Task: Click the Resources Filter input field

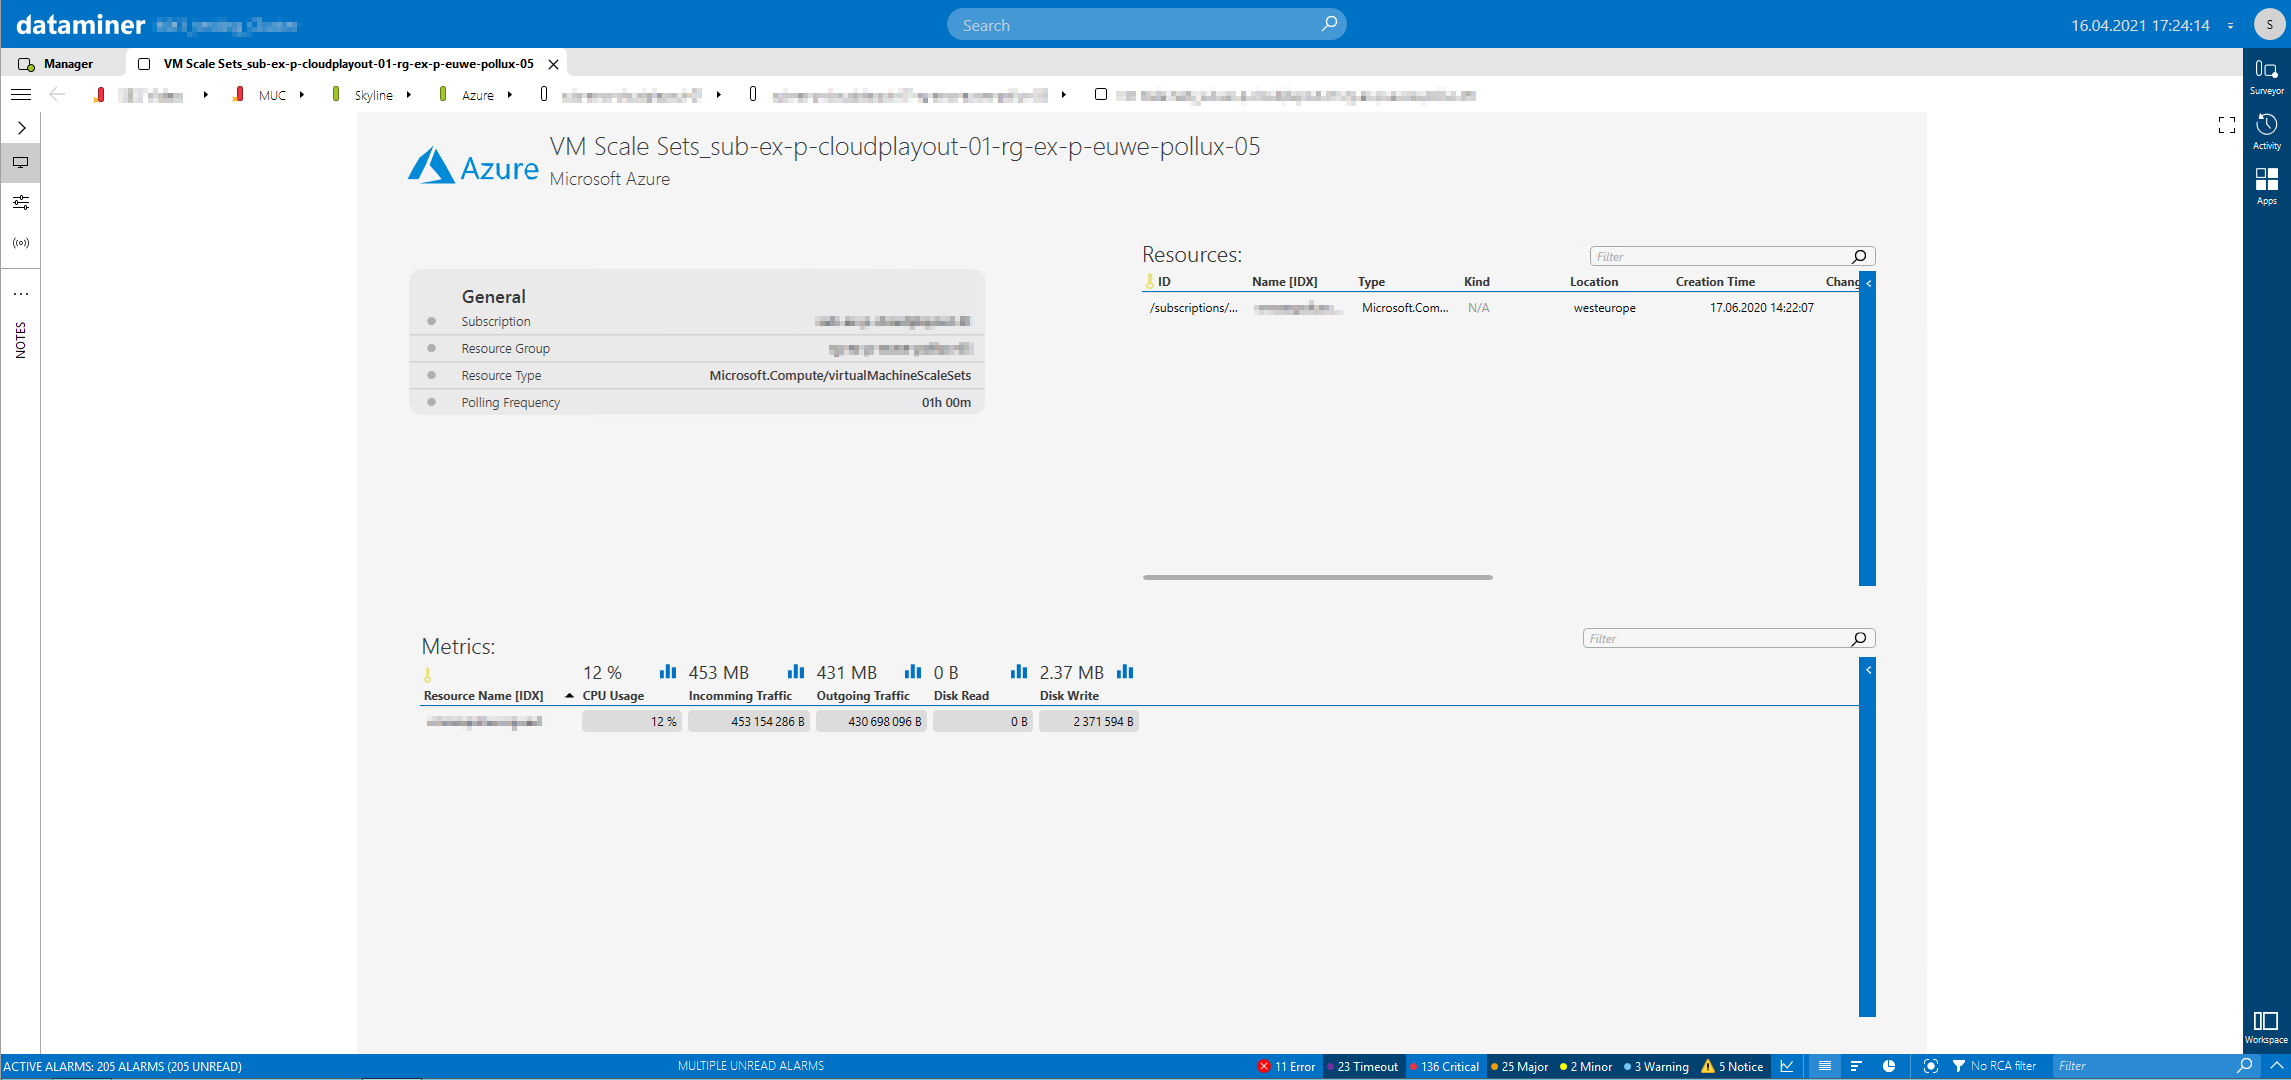Action: 1732,257
